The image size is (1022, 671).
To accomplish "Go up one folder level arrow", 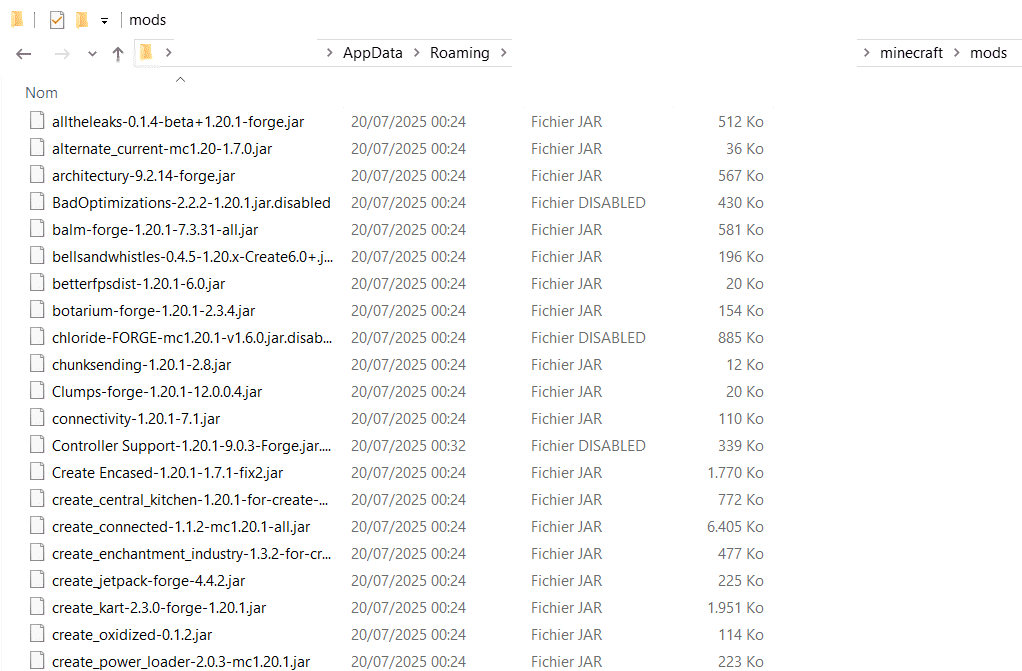I will coord(117,54).
